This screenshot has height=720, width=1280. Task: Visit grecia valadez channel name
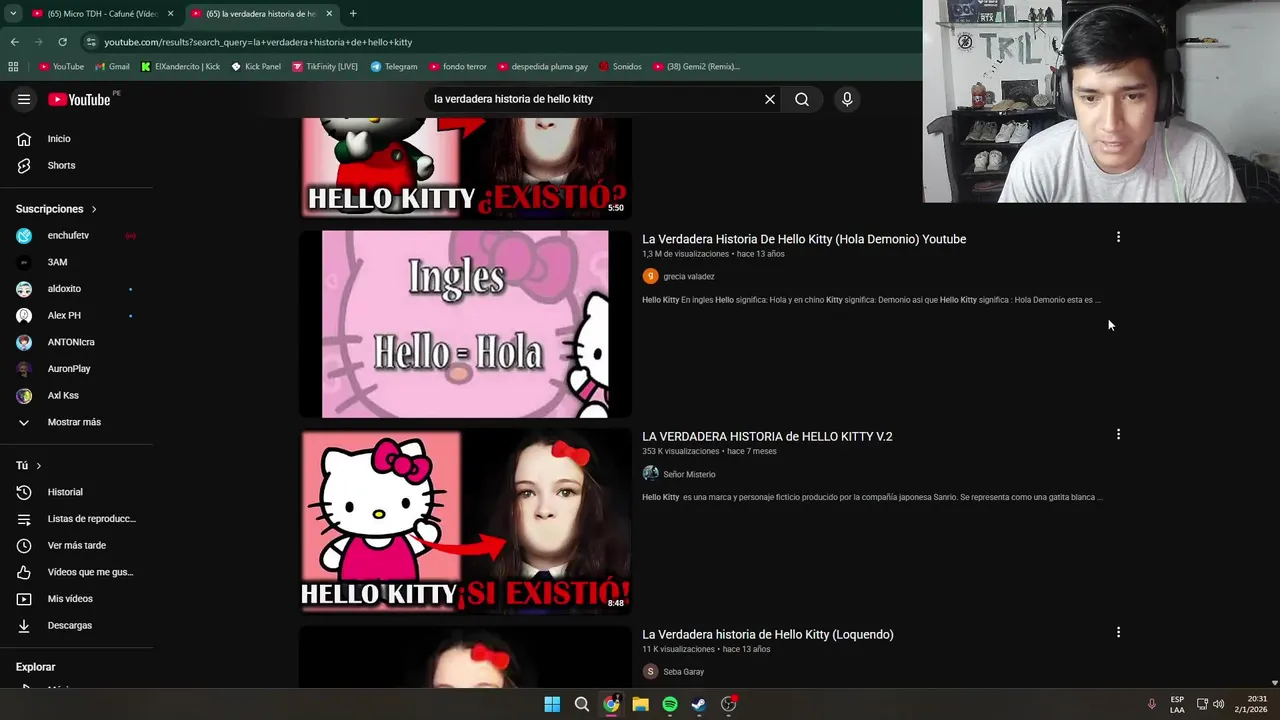[689, 277]
